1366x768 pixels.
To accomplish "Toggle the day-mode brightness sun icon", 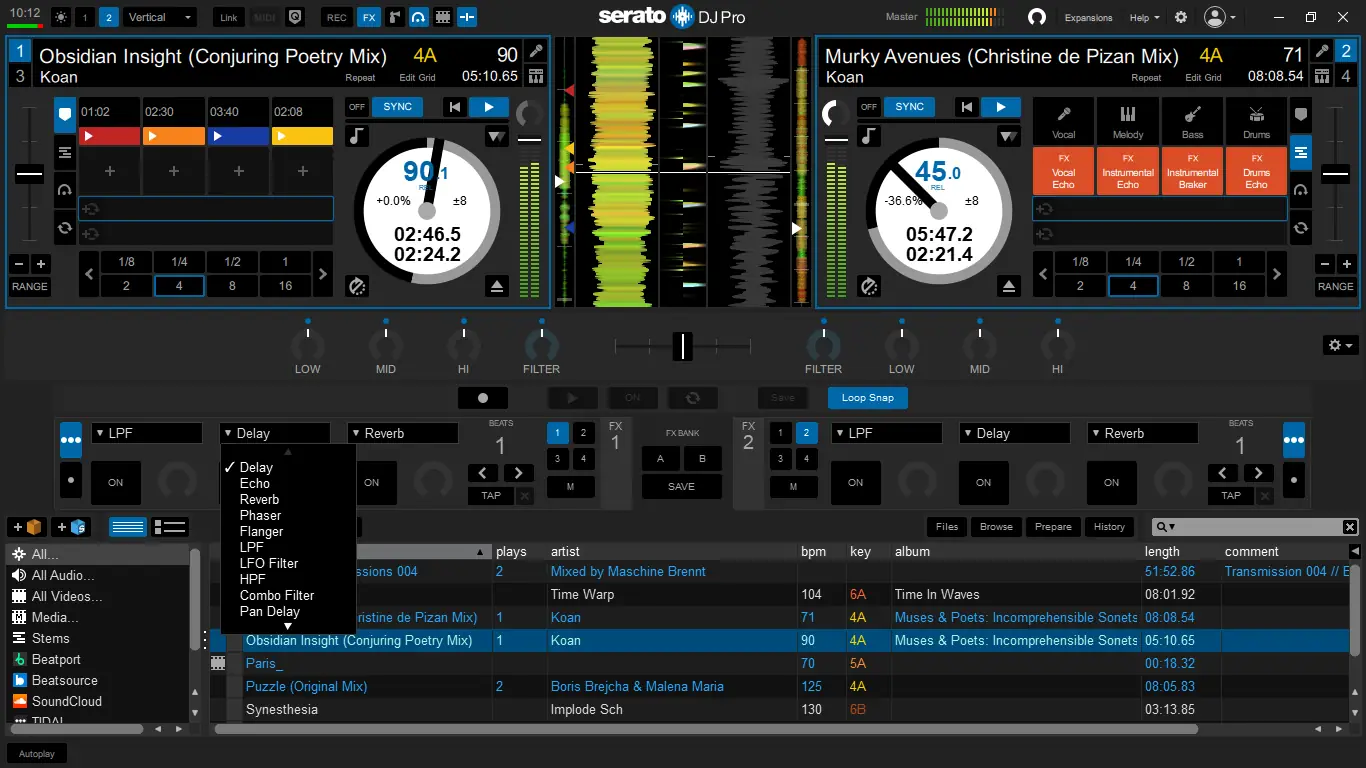I will (x=60, y=17).
